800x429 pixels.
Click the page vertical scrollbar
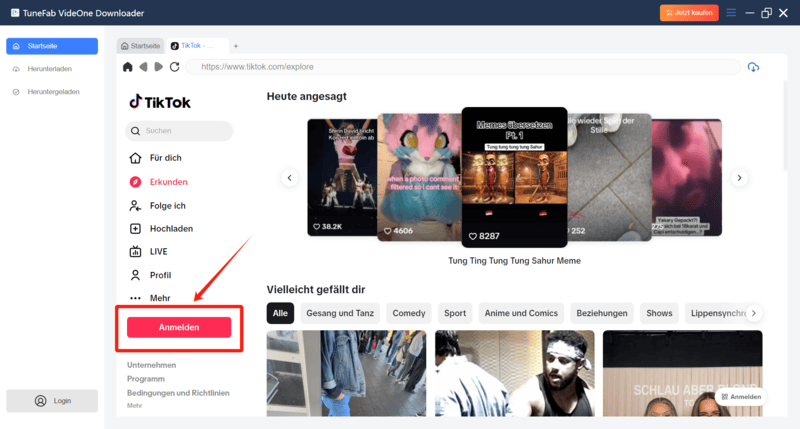click(785, 125)
